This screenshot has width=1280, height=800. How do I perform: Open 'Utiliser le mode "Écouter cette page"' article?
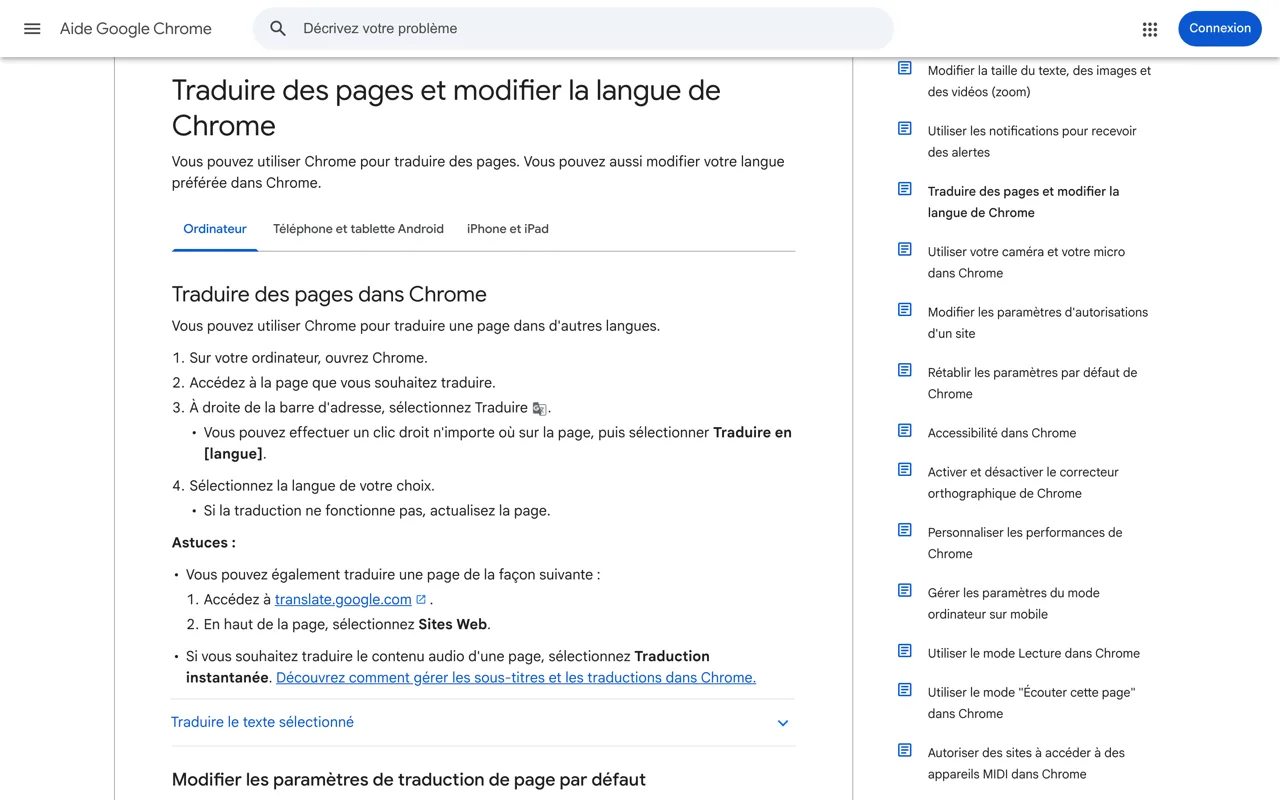click(1031, 703)
